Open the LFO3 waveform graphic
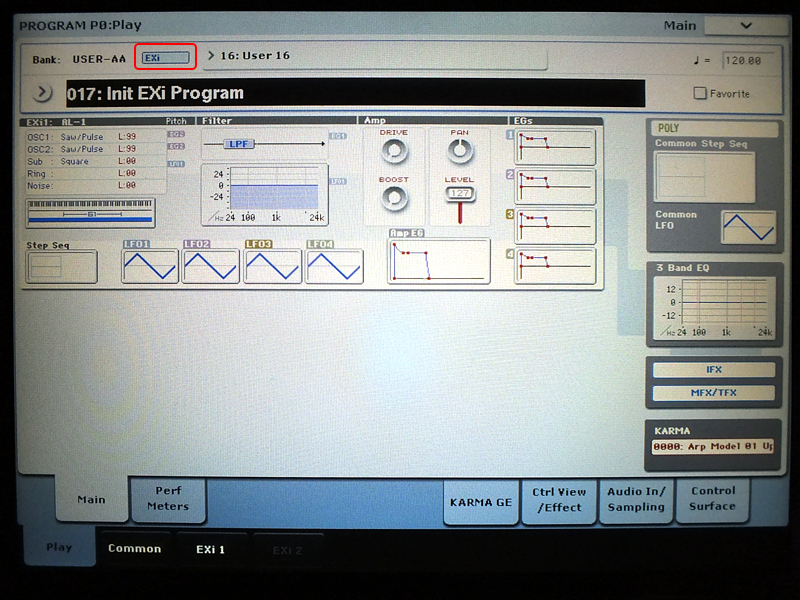 tap(272, 266)
